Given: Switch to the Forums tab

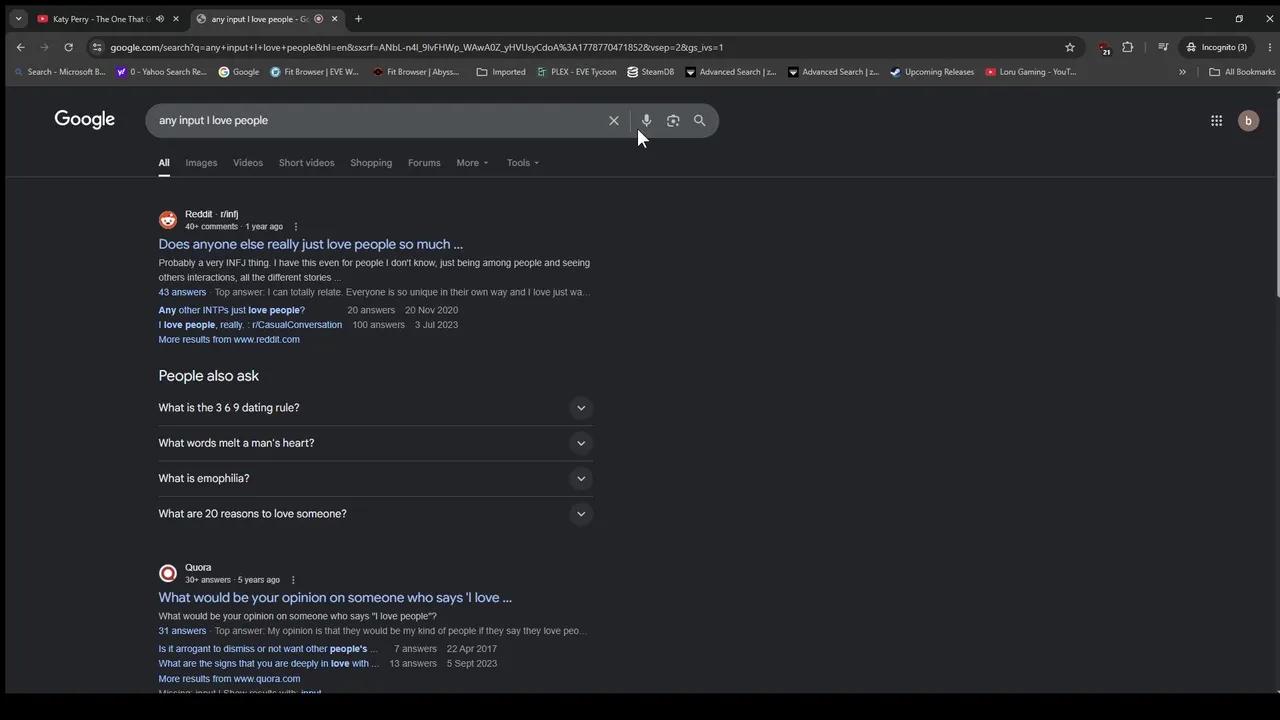Looking at the screenshot, I should 424,163.
